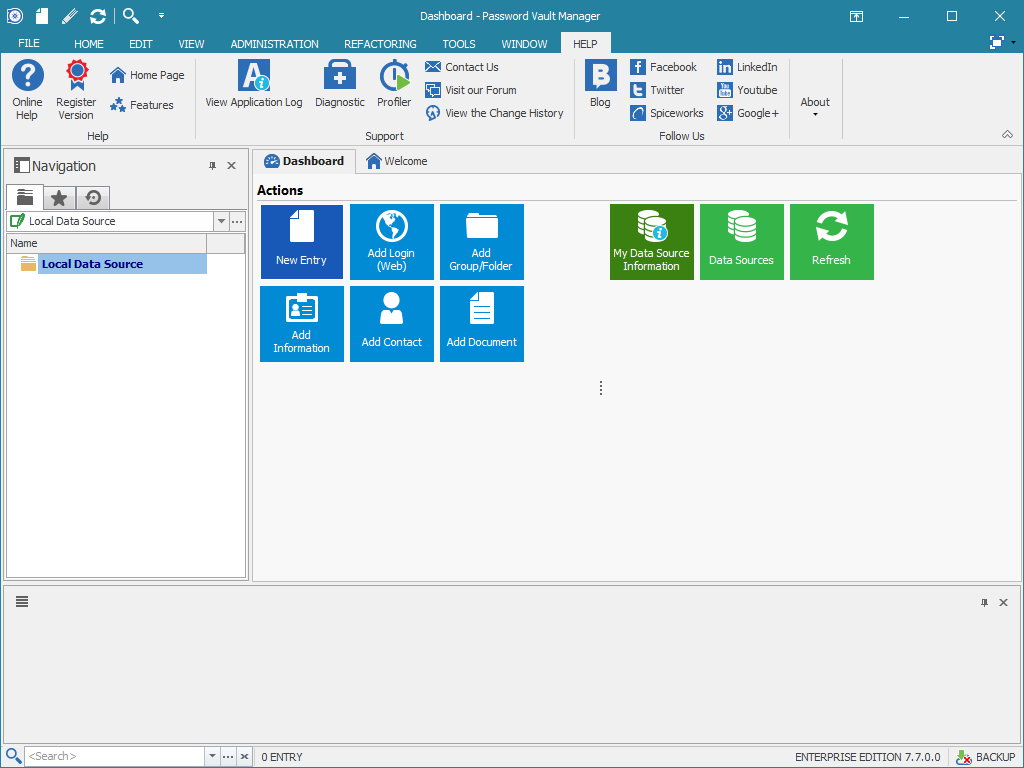Screen dimensions: 1024x768
Task: Open the TOOLS ribbon tab
Action: tap(459, 44)
